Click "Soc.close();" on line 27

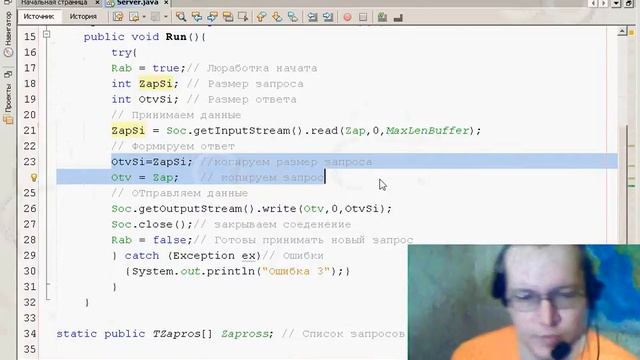(x=152, y=224)
